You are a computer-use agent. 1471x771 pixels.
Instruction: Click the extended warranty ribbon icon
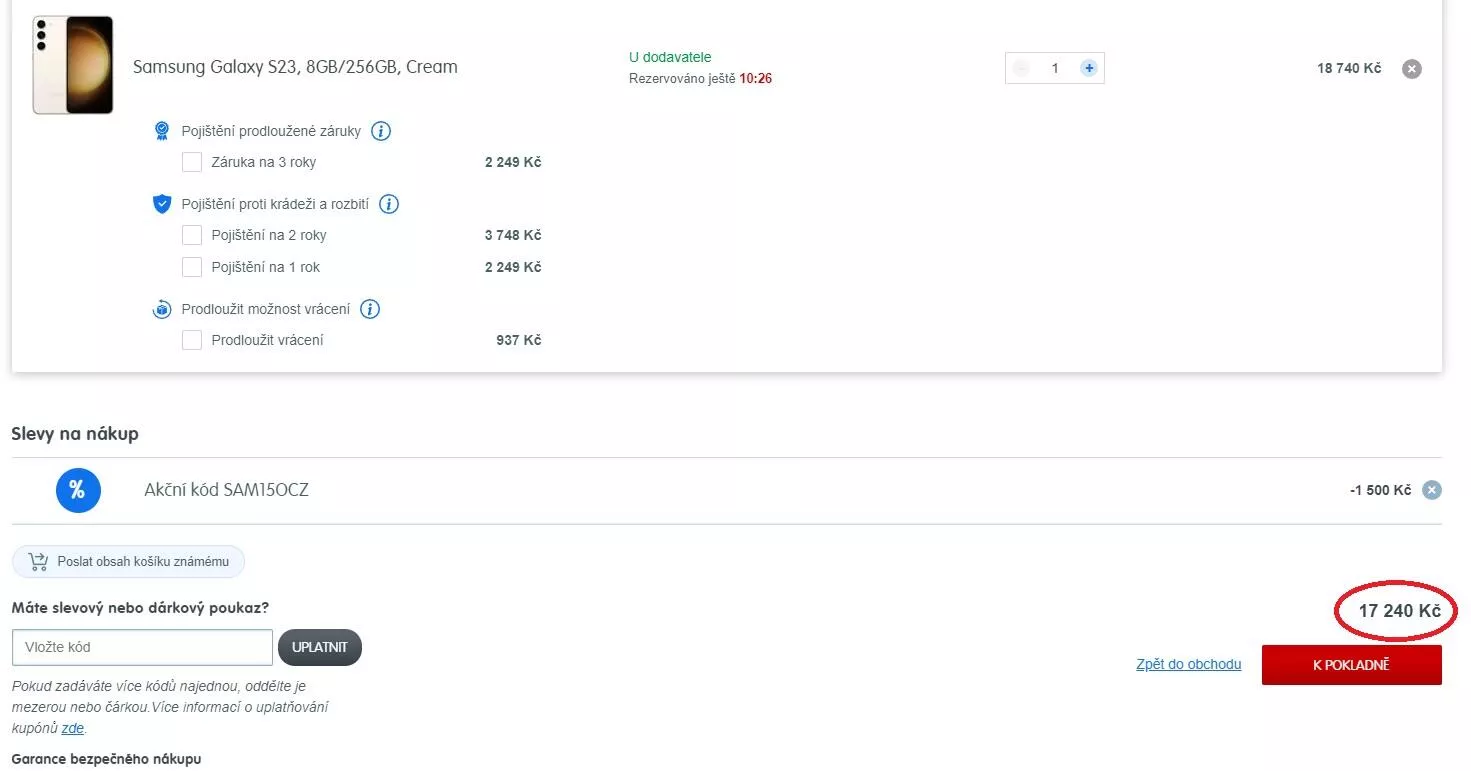(162, 131)
